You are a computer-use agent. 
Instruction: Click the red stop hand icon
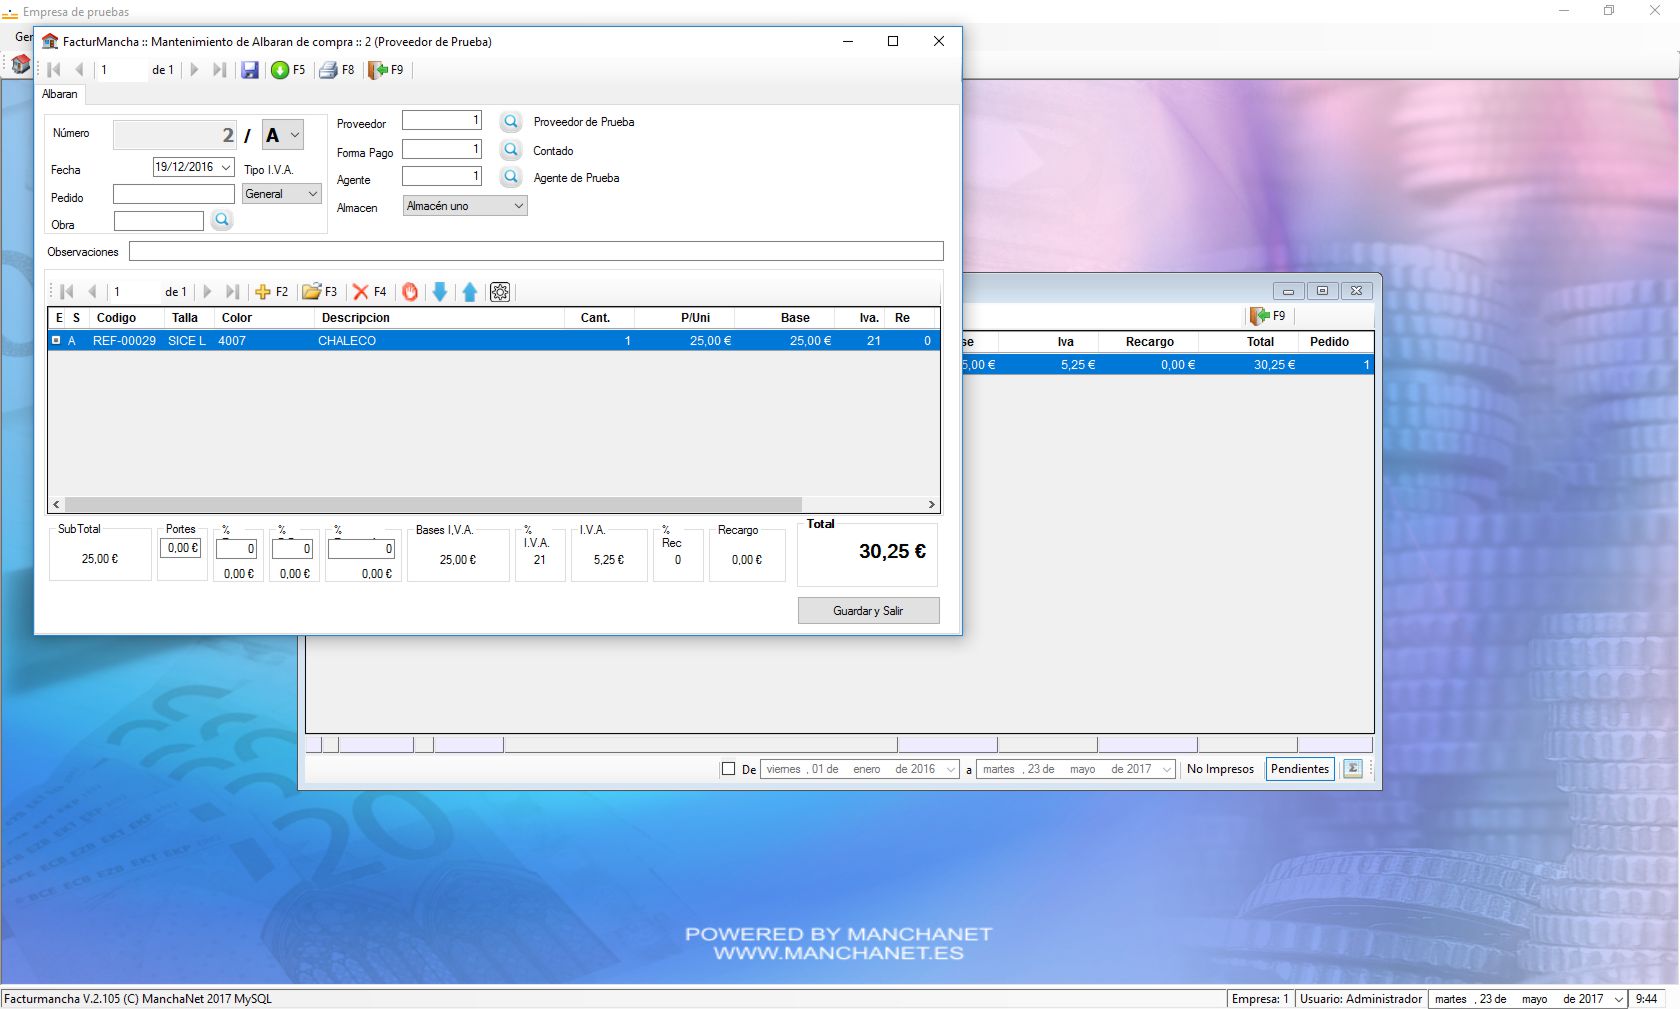point(410,292)
